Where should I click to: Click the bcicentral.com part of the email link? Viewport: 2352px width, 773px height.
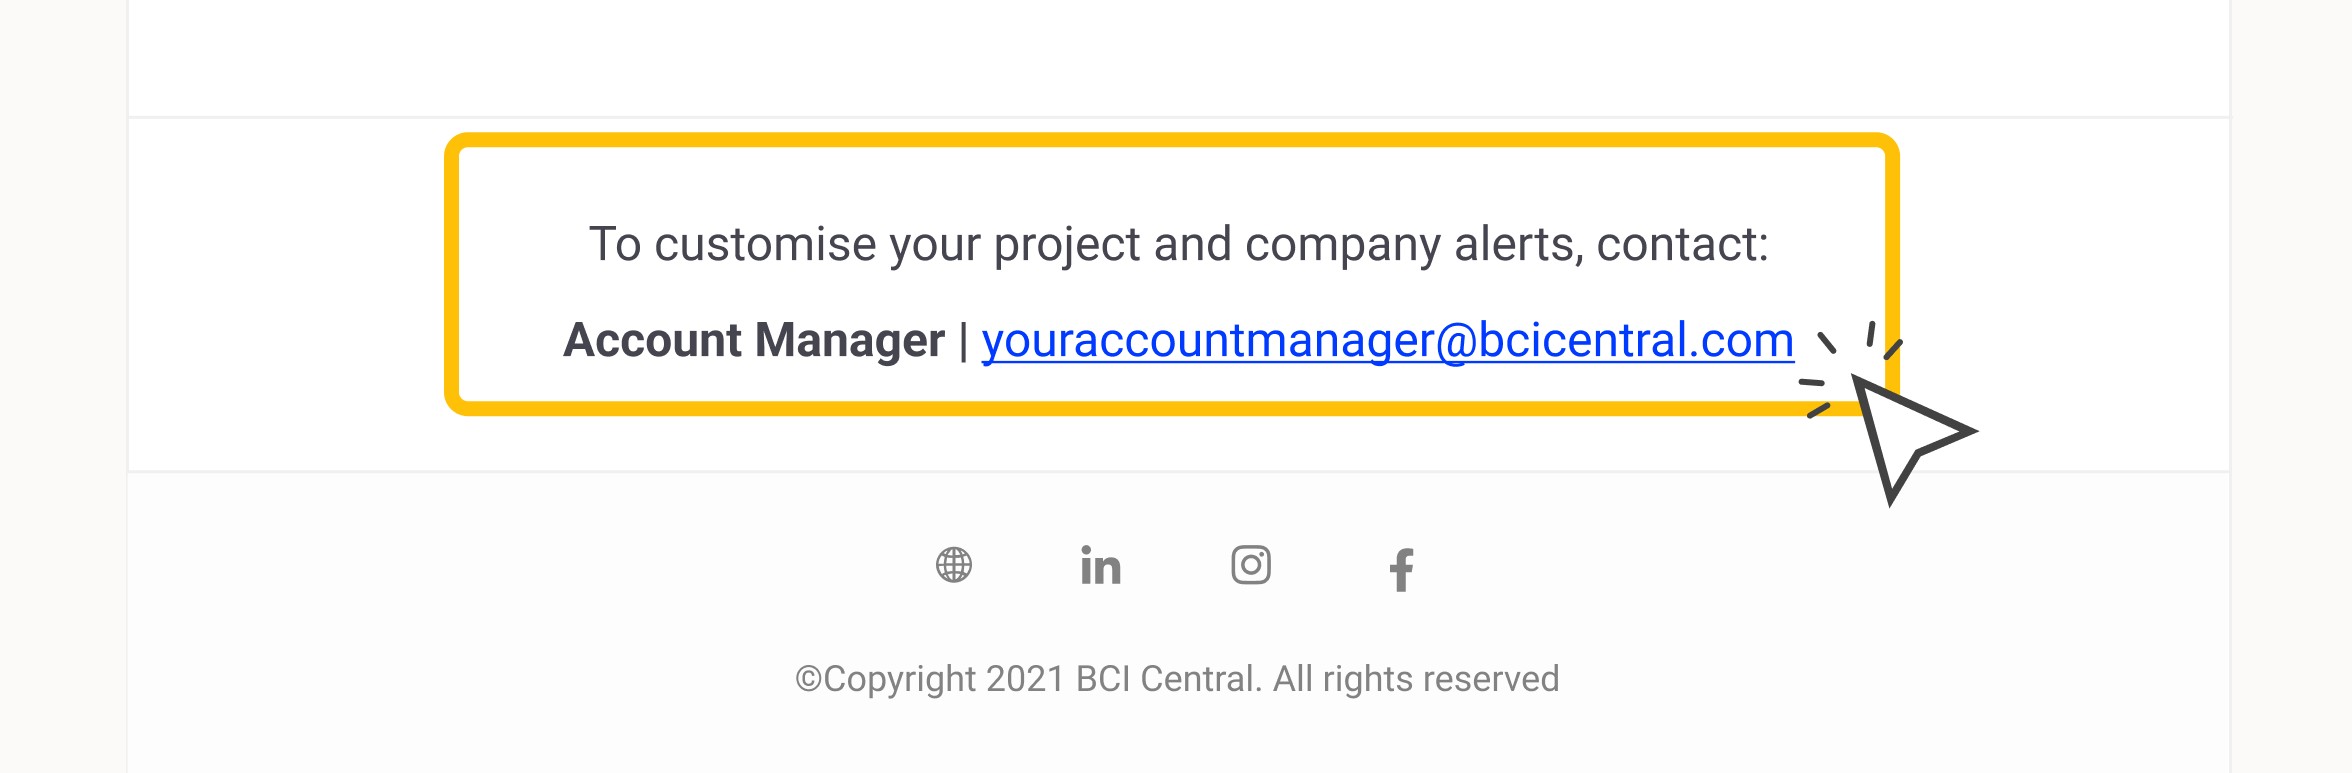[1636, 341]
